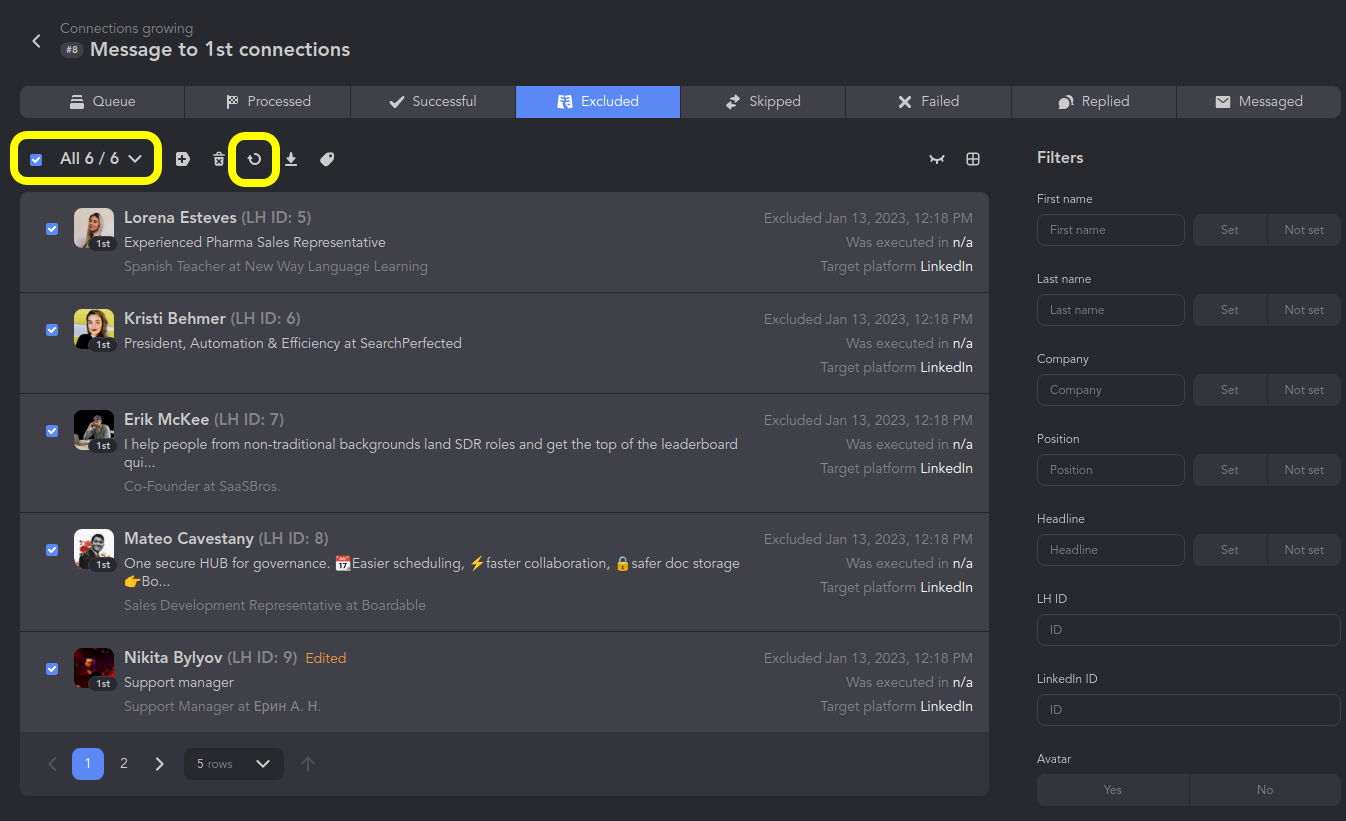The height and width of the screenshot is (821, 1346).
Task: Open the 5 rows per page dropdown
Action: click(234, 764)
